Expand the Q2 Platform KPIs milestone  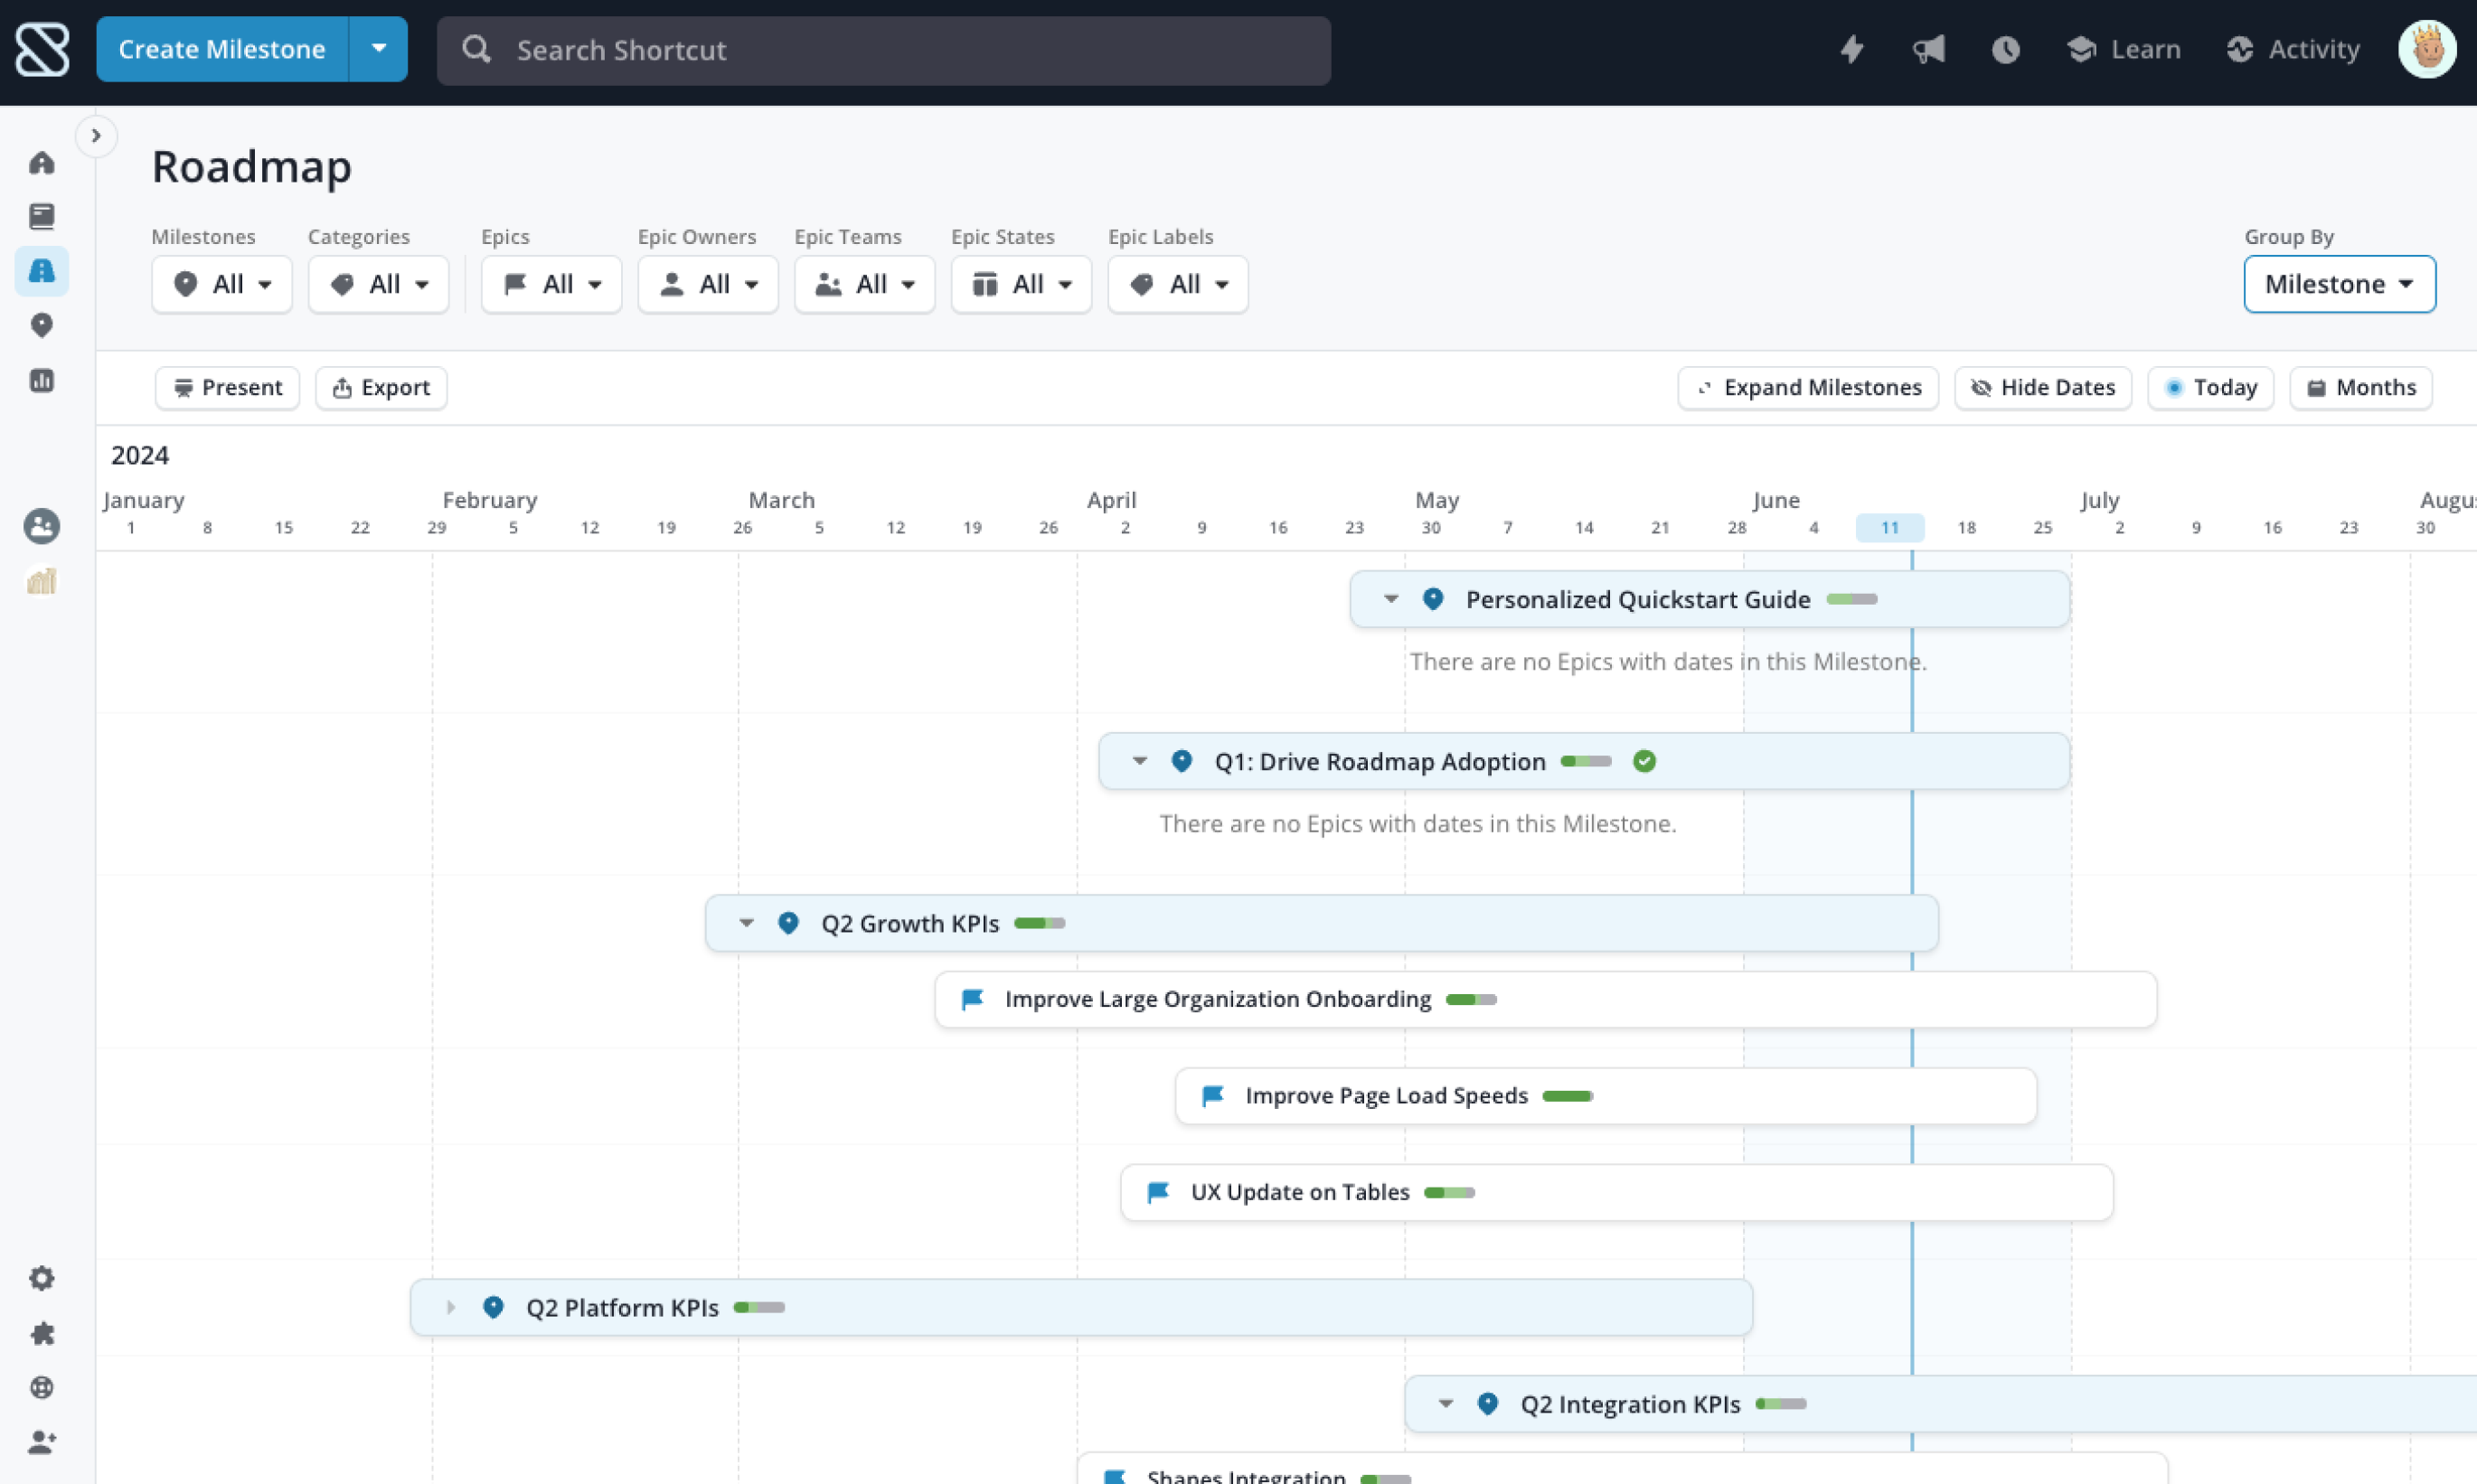click(450, 1307)
